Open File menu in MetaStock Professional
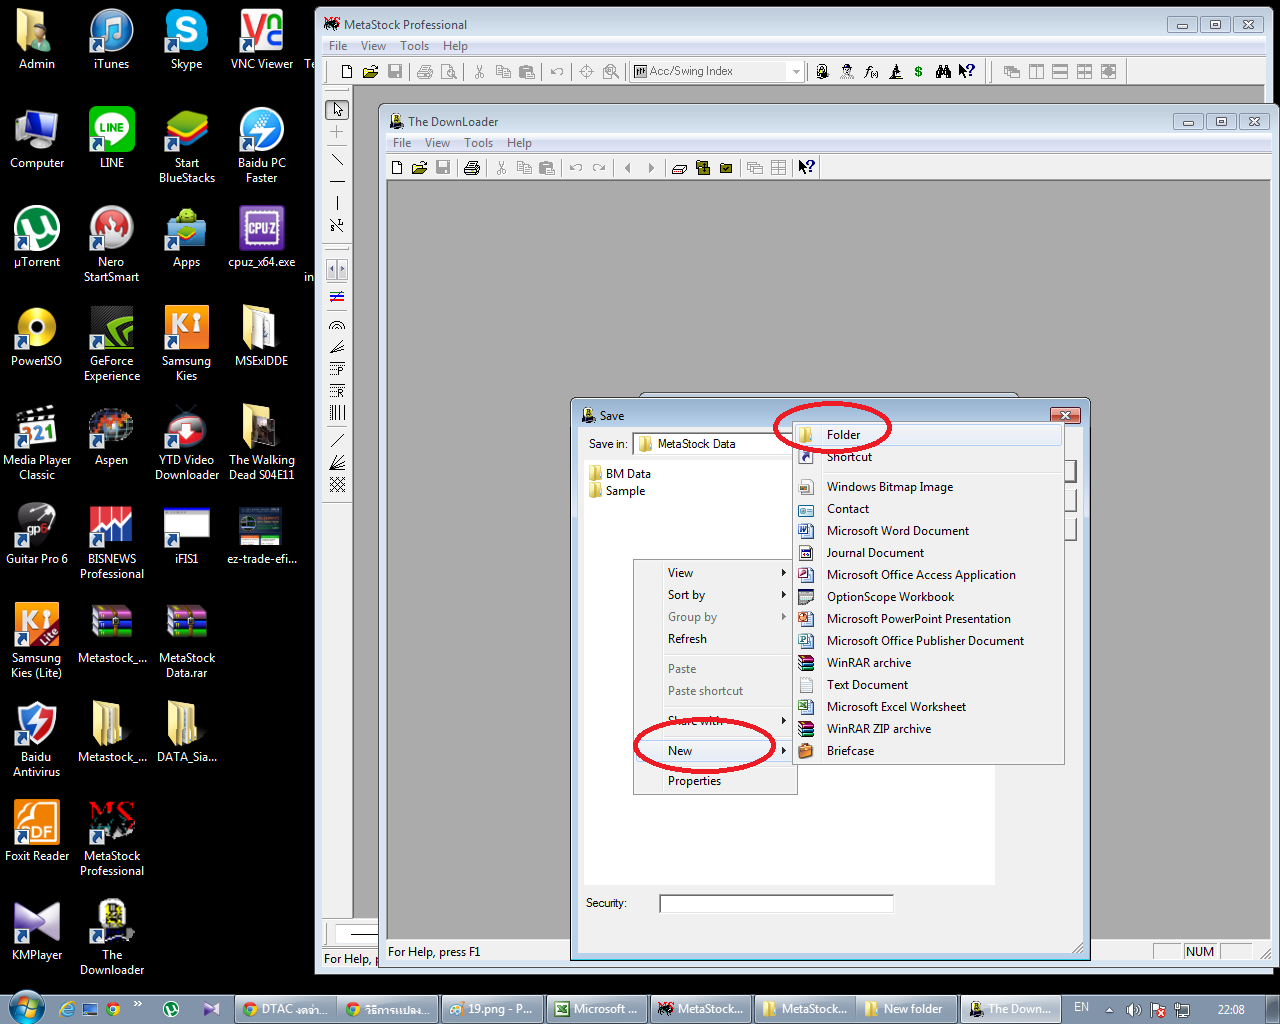Image resolution: width=1280 pixels, height=1024 pixels. pyautogui.click(x=338, y=46)
